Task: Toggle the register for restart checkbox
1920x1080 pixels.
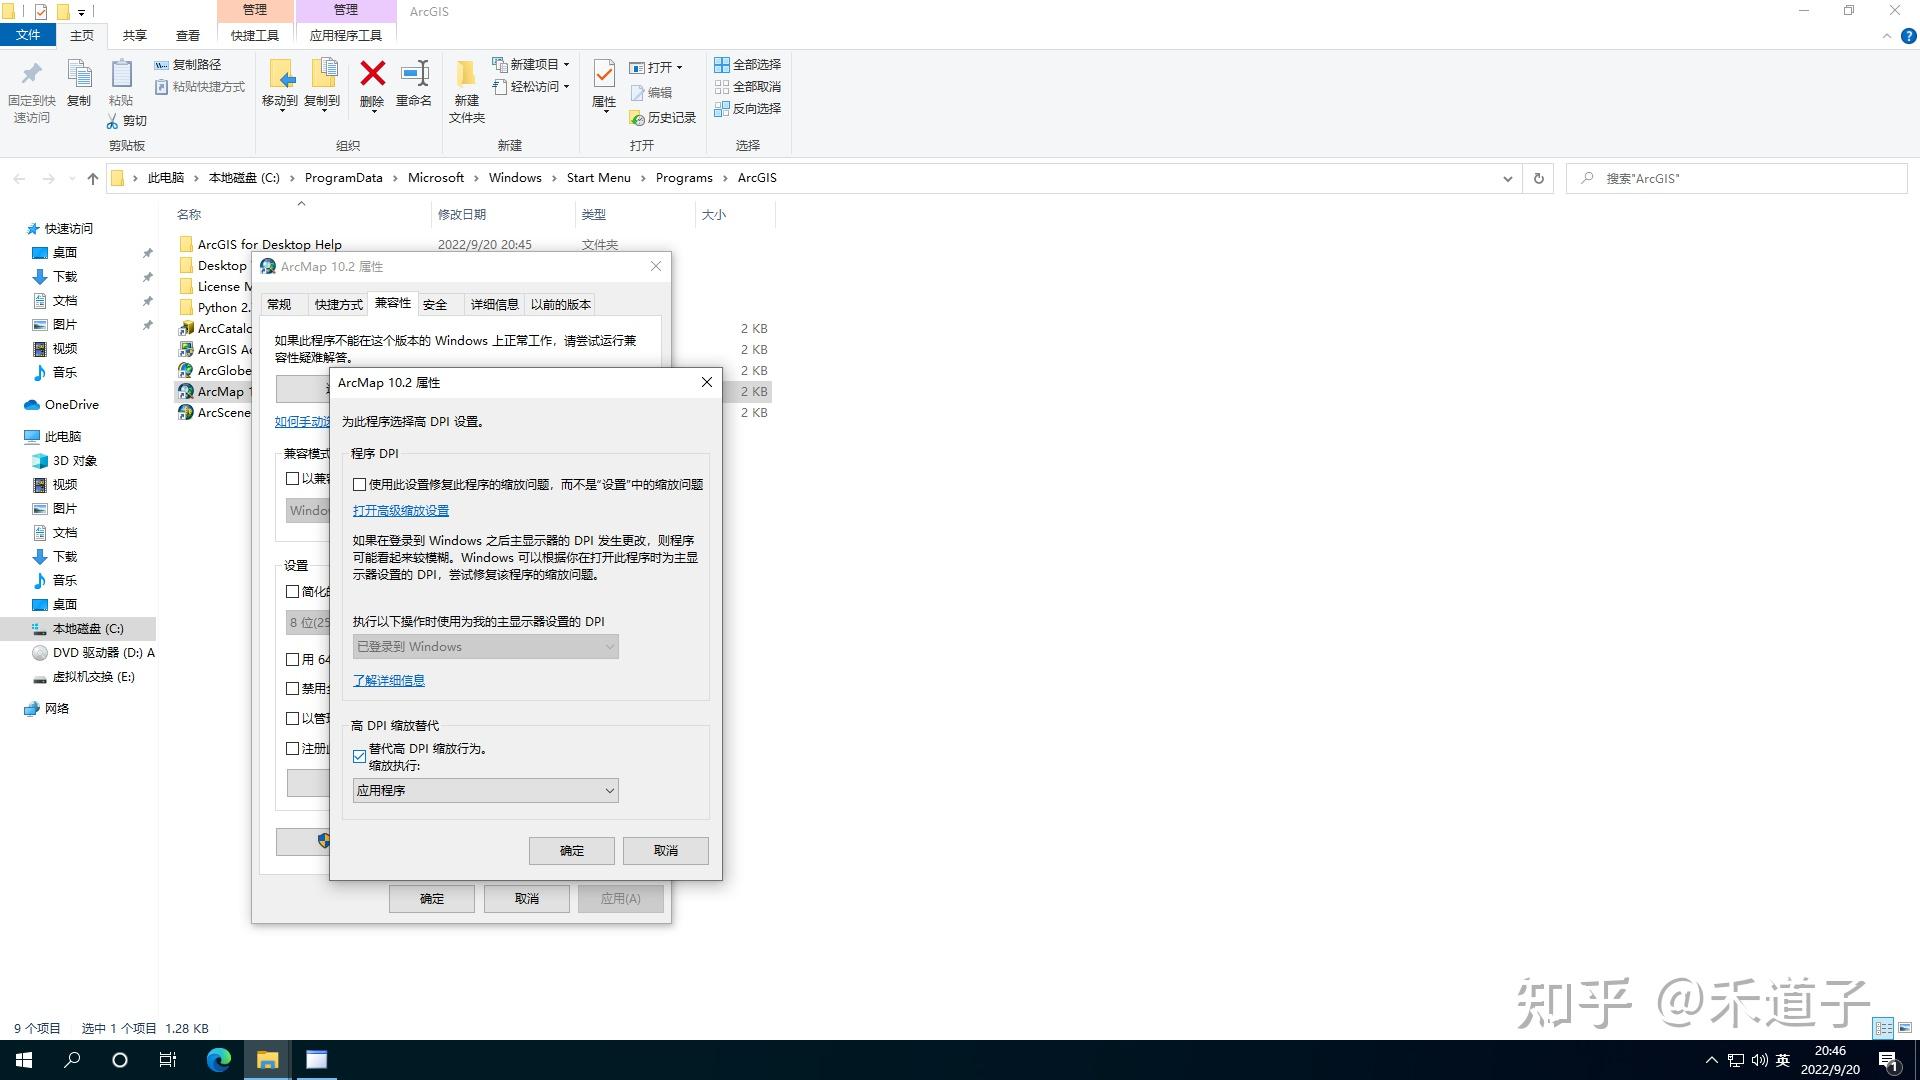Action: click(293, 749)
